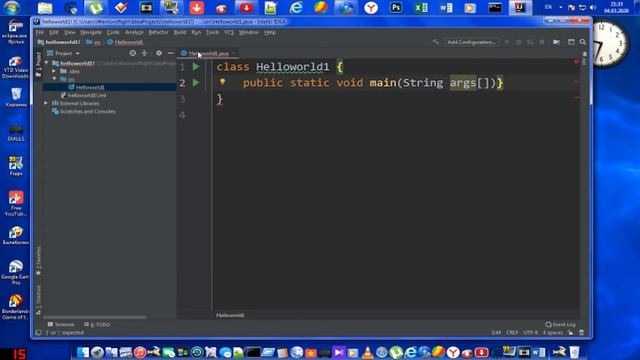Collapse the src folder in project tree
Viewport: 640px width, 360px height.
pos(54,79)
